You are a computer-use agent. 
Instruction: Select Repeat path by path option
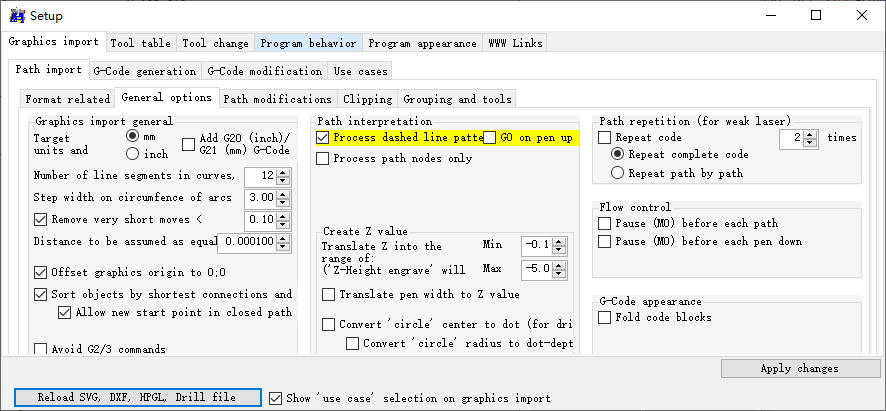(x=618, y=173)
